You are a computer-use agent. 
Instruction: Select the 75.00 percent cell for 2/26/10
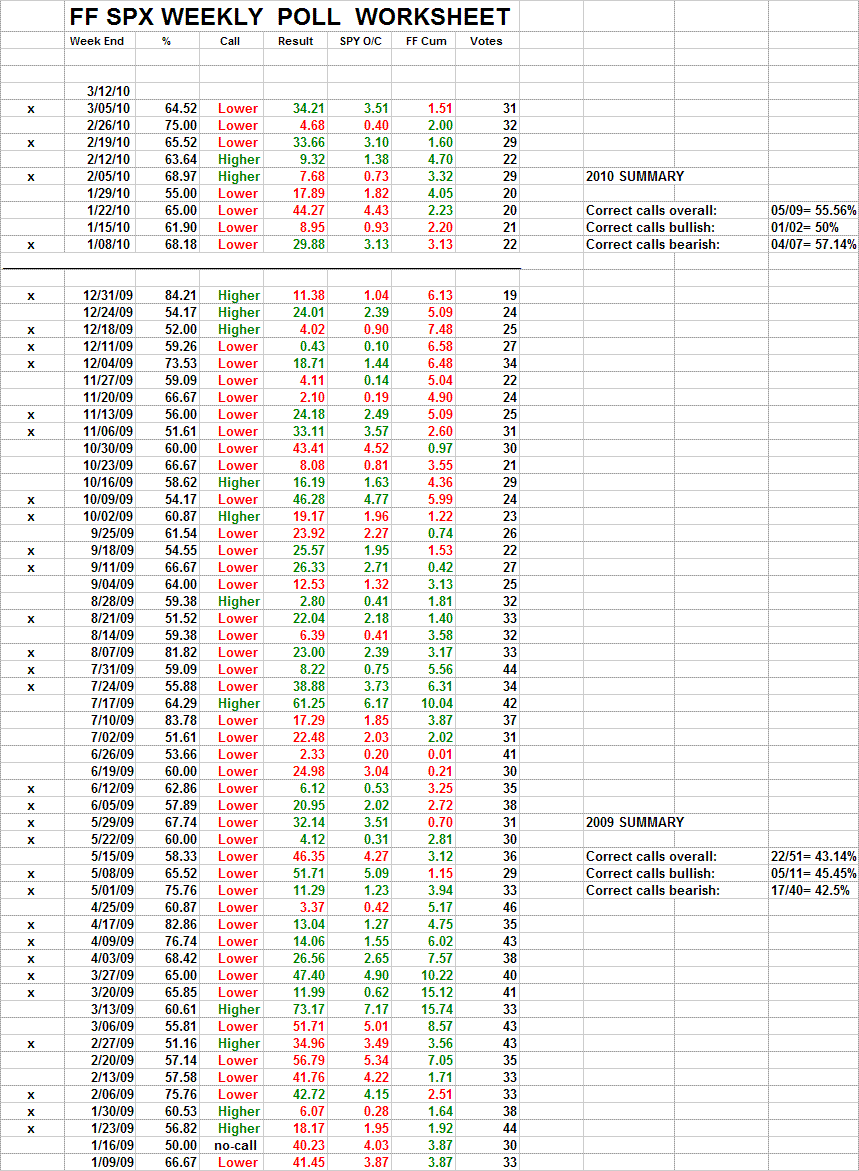click(182, 125)
